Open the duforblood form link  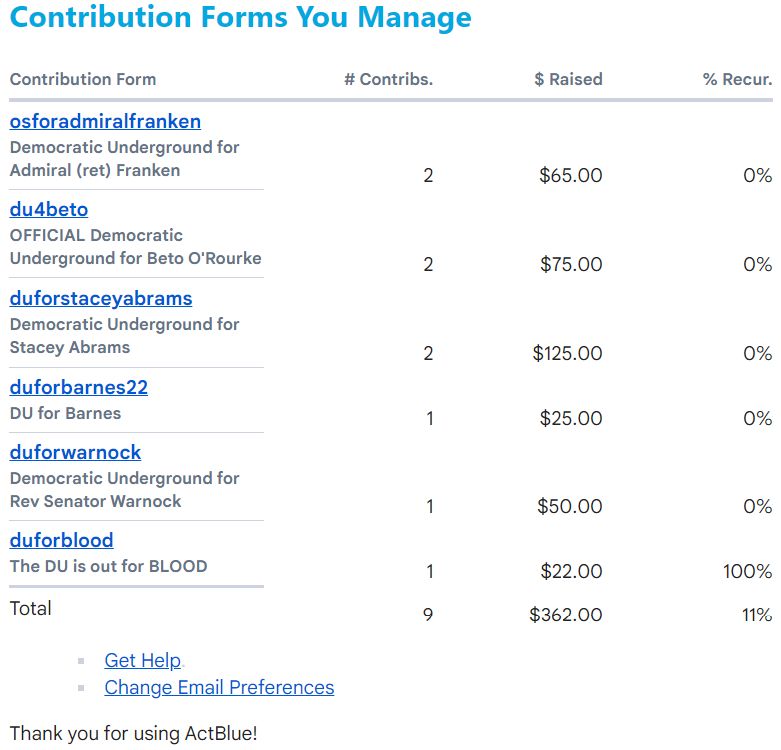(x=61, y=540)
